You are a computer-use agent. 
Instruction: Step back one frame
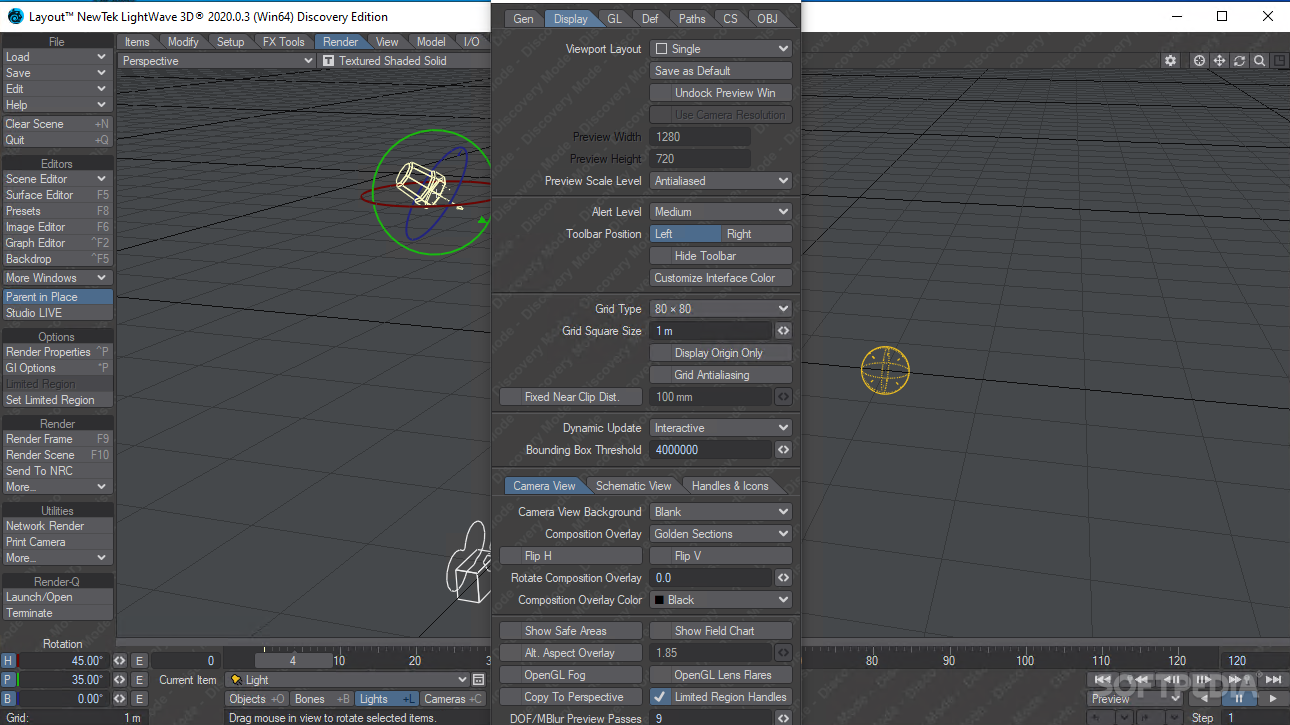click(1170, 680)
